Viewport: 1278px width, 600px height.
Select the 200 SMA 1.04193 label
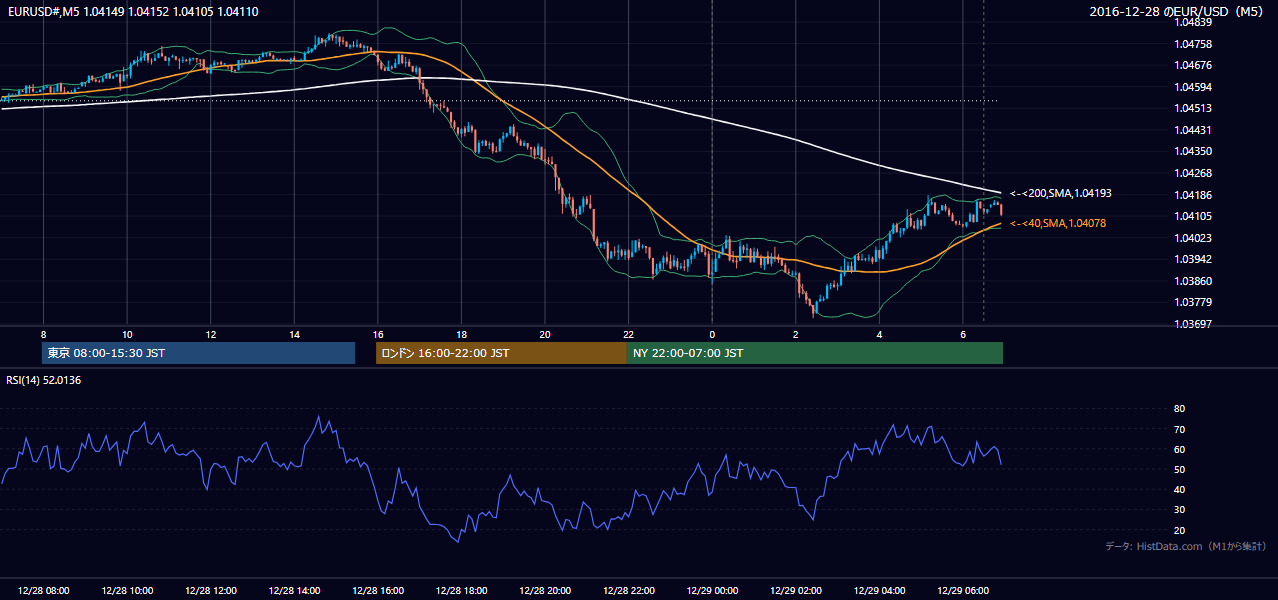[1061, 193]
